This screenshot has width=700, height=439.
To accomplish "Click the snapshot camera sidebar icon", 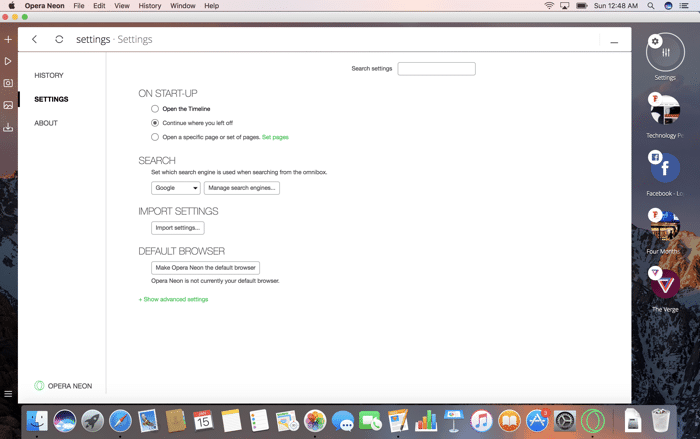I will tap(8, 83).
